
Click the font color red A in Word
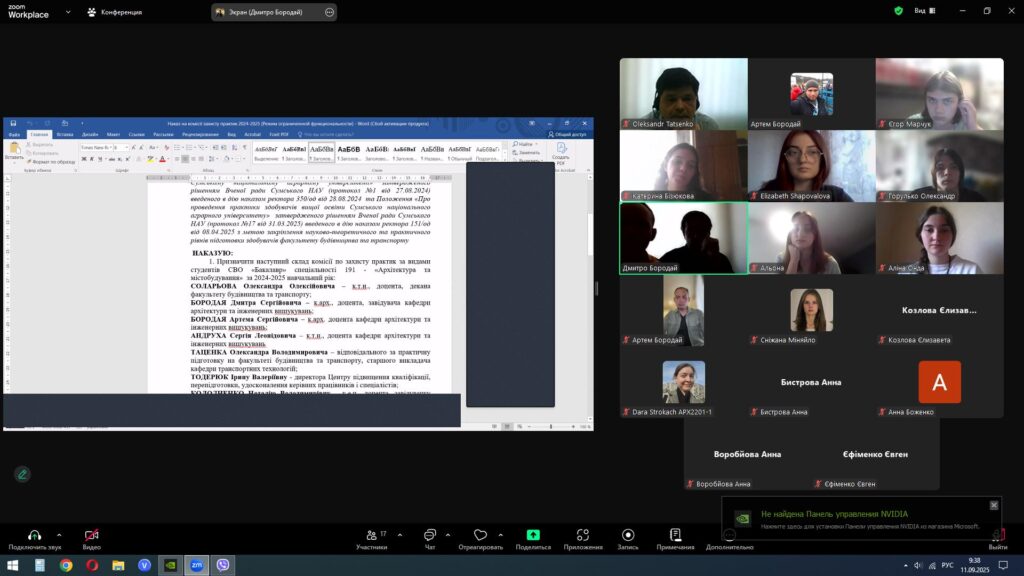click(163, 159)
